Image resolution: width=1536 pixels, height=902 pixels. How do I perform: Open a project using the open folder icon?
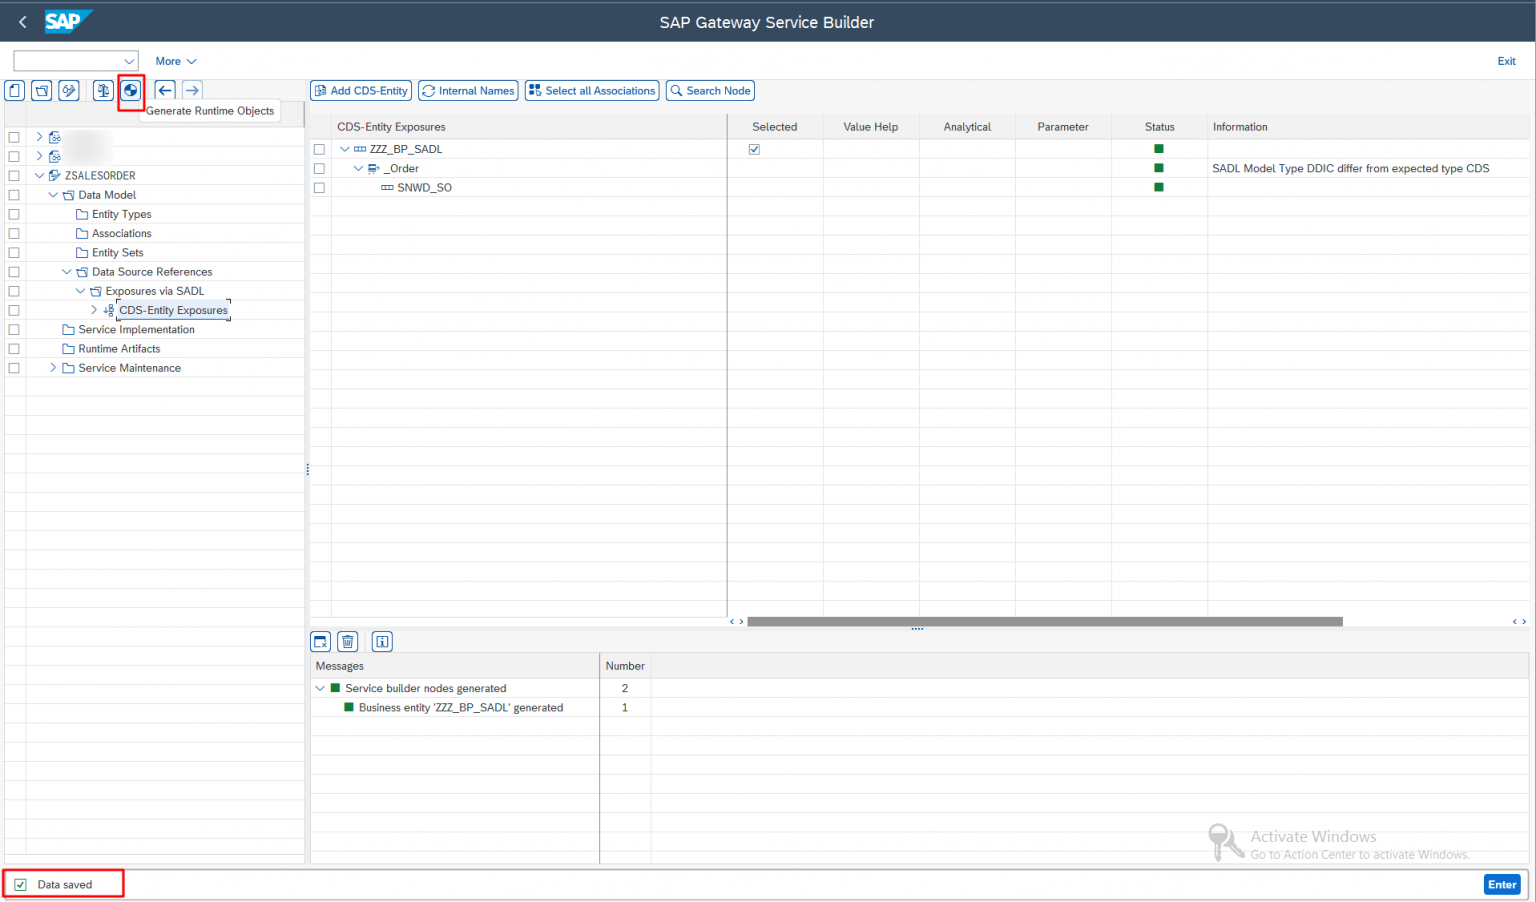tap(41, 90)
